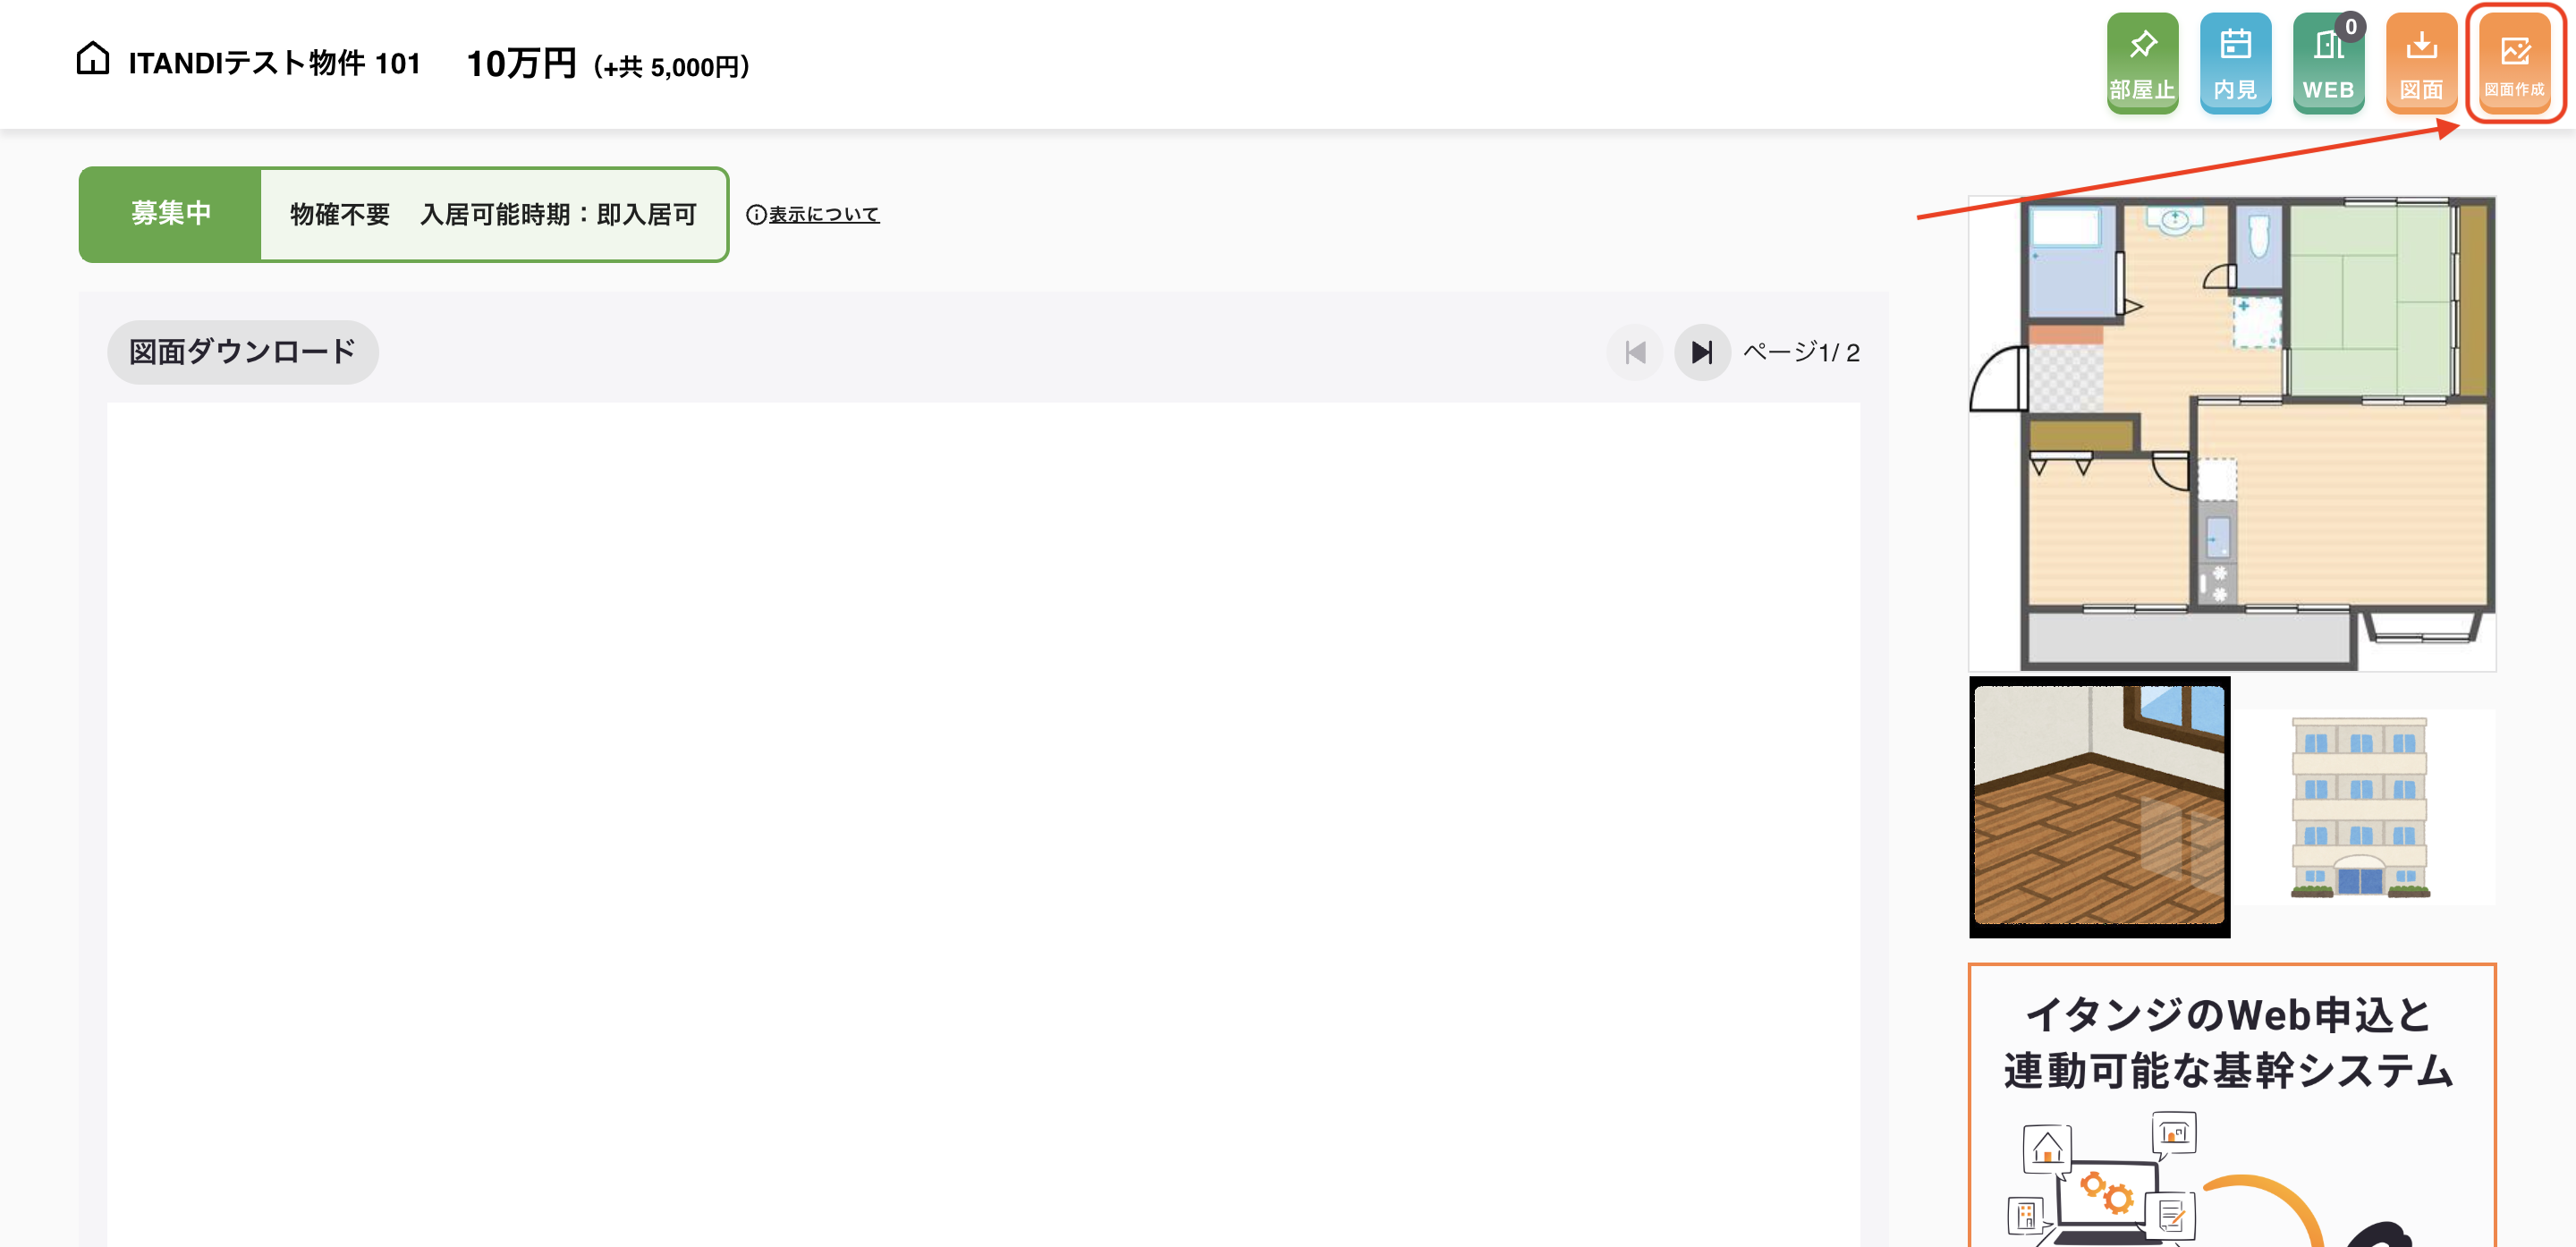Click the house icon beside the property name
2576x1247 pixels.
click(x=93, y=59)
